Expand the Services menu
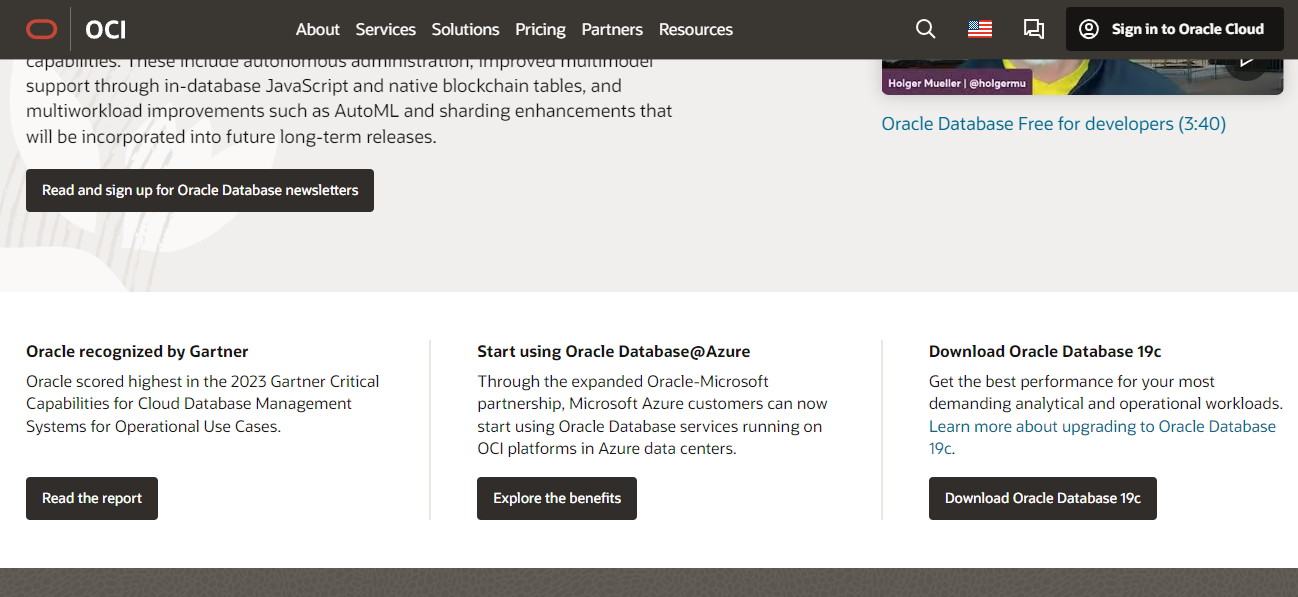 [x=385, y=29]
